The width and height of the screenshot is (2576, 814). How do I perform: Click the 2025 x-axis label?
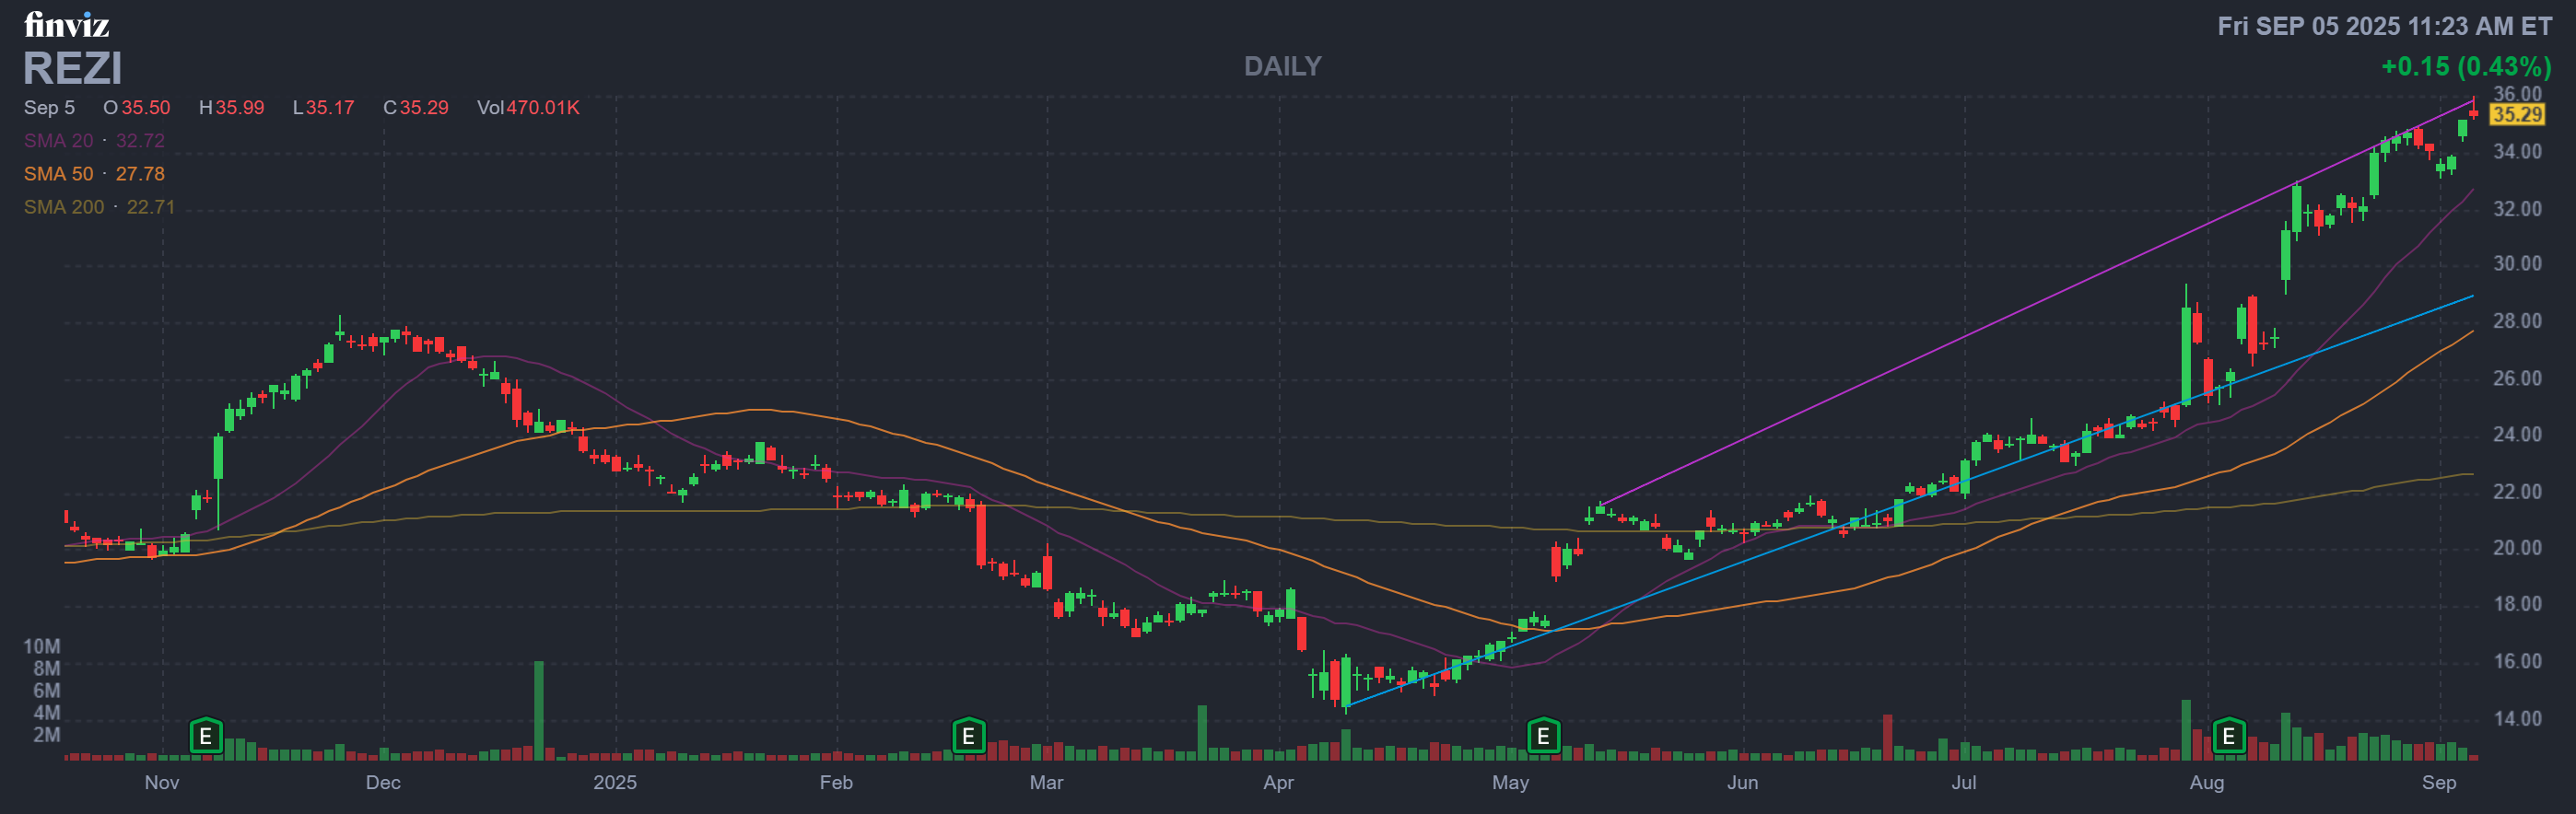click(x=615, y=782)
